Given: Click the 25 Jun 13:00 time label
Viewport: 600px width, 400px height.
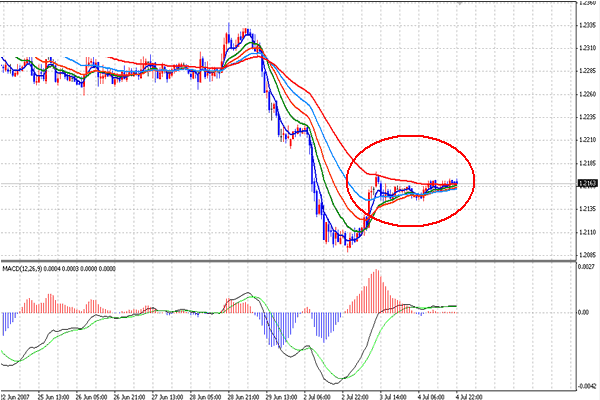Looking at the screenshot, I should coord(53,397).
